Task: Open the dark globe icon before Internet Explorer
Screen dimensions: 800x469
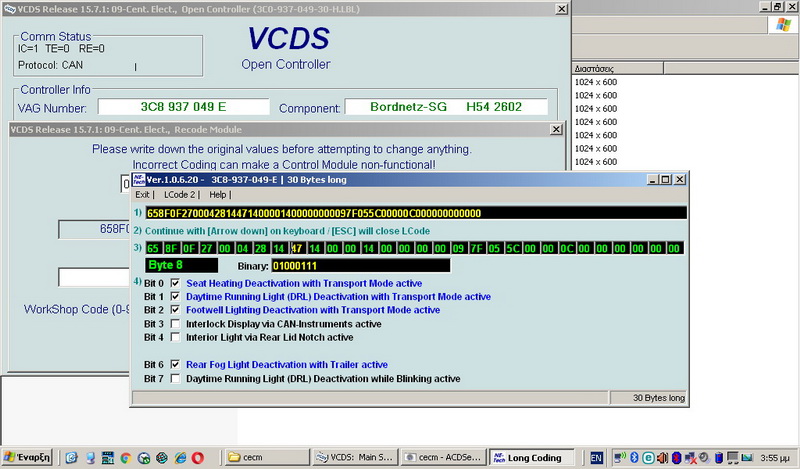Action: point(162,458)
